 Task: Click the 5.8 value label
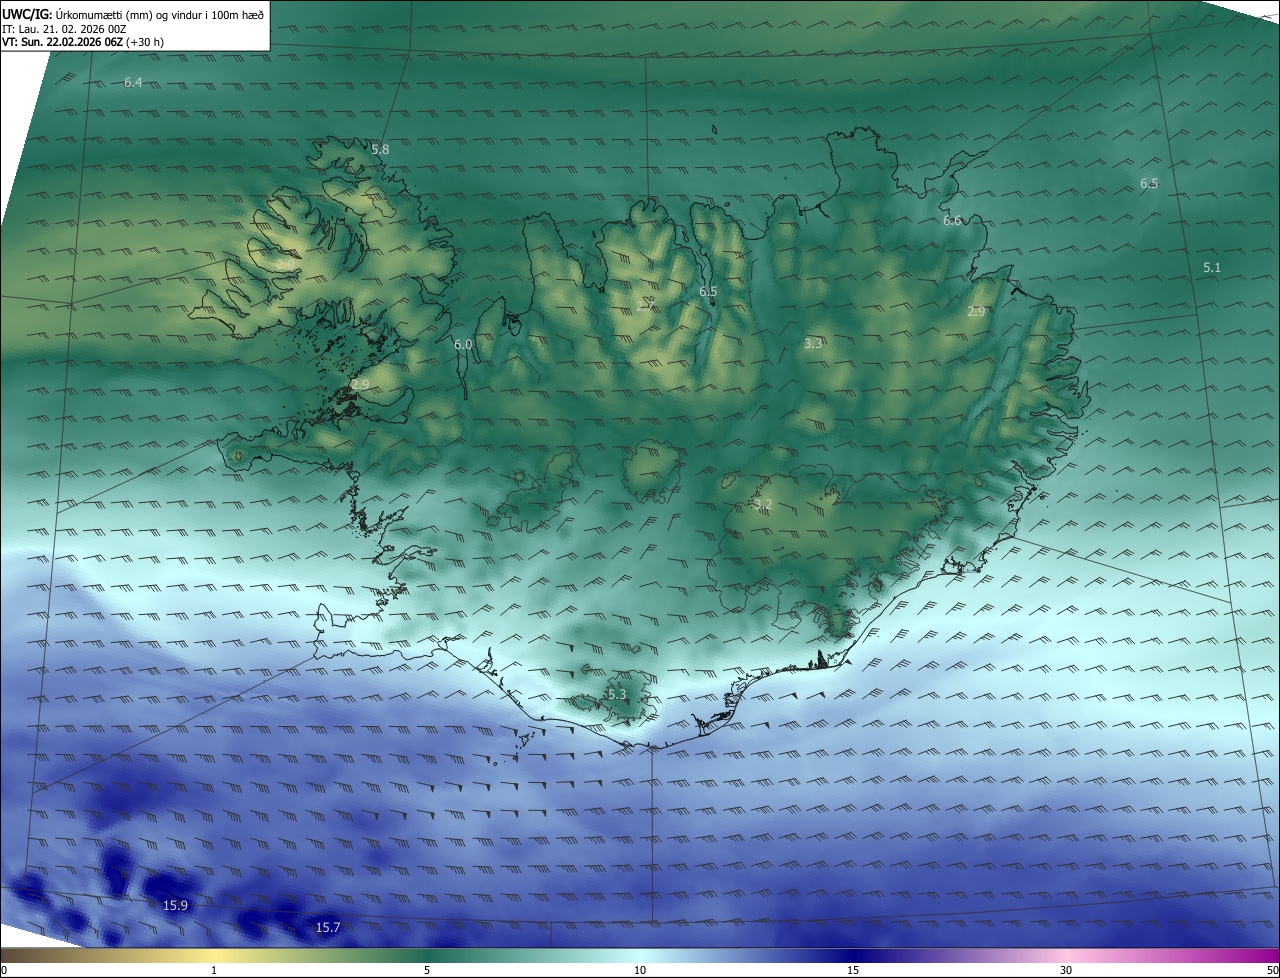(380, 149)
